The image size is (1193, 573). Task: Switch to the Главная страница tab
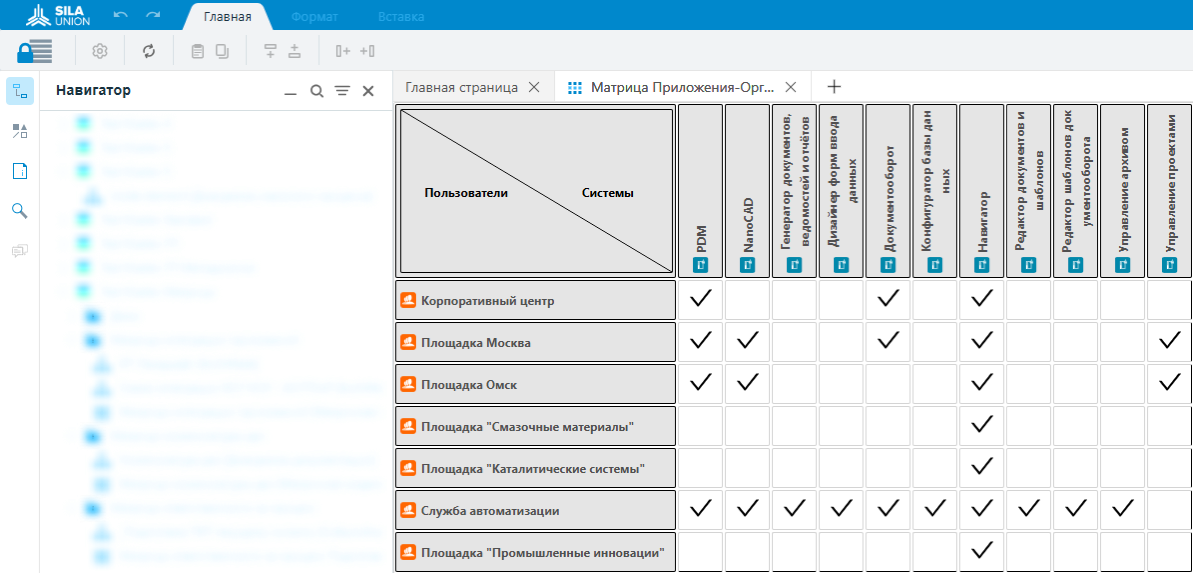461,87
